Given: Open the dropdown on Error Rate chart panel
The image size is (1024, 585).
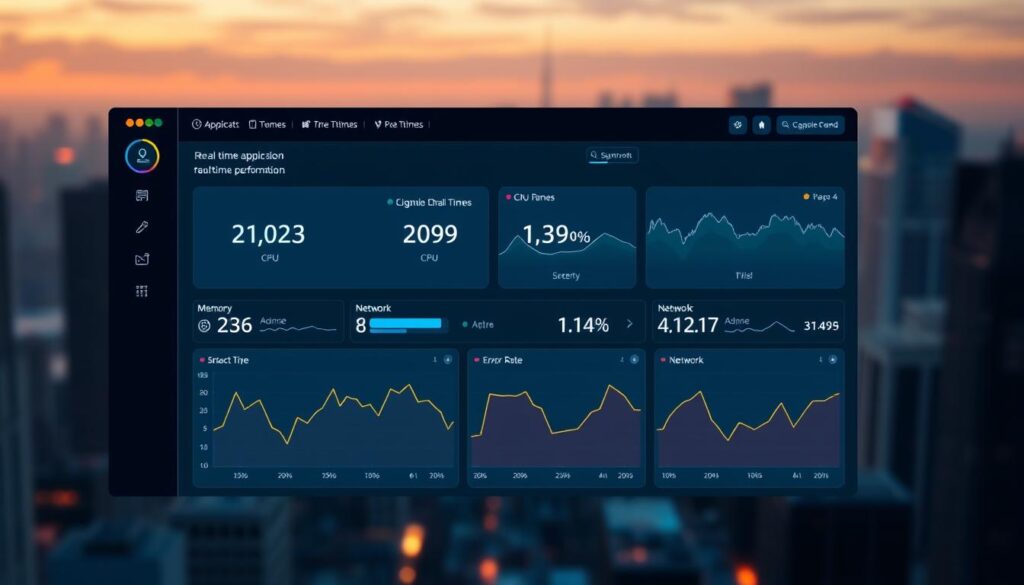Looking at the screenshot, I should pos(632,360).
